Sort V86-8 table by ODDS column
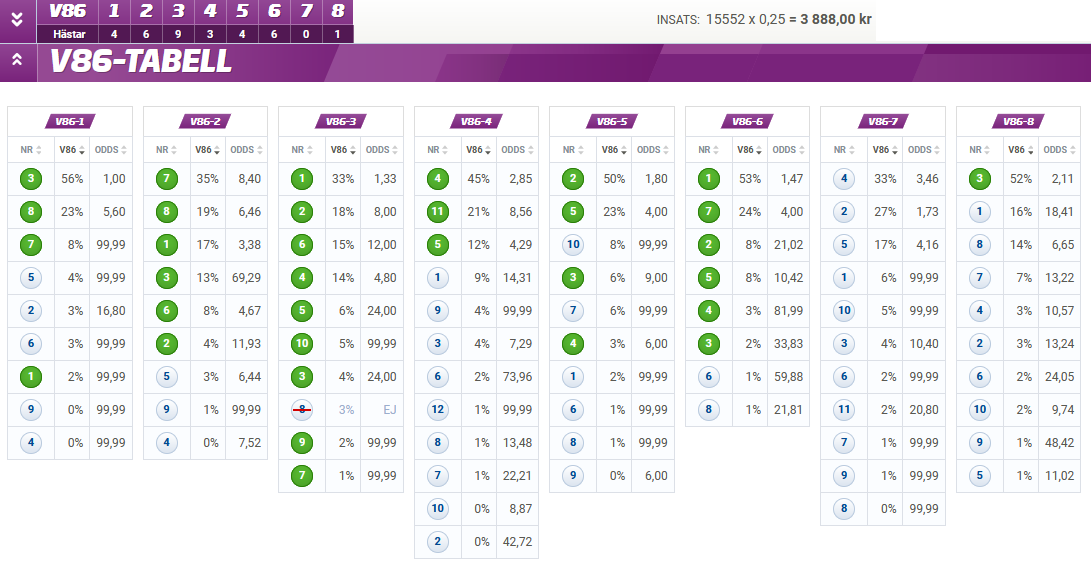 click(x=1060, y=150)
